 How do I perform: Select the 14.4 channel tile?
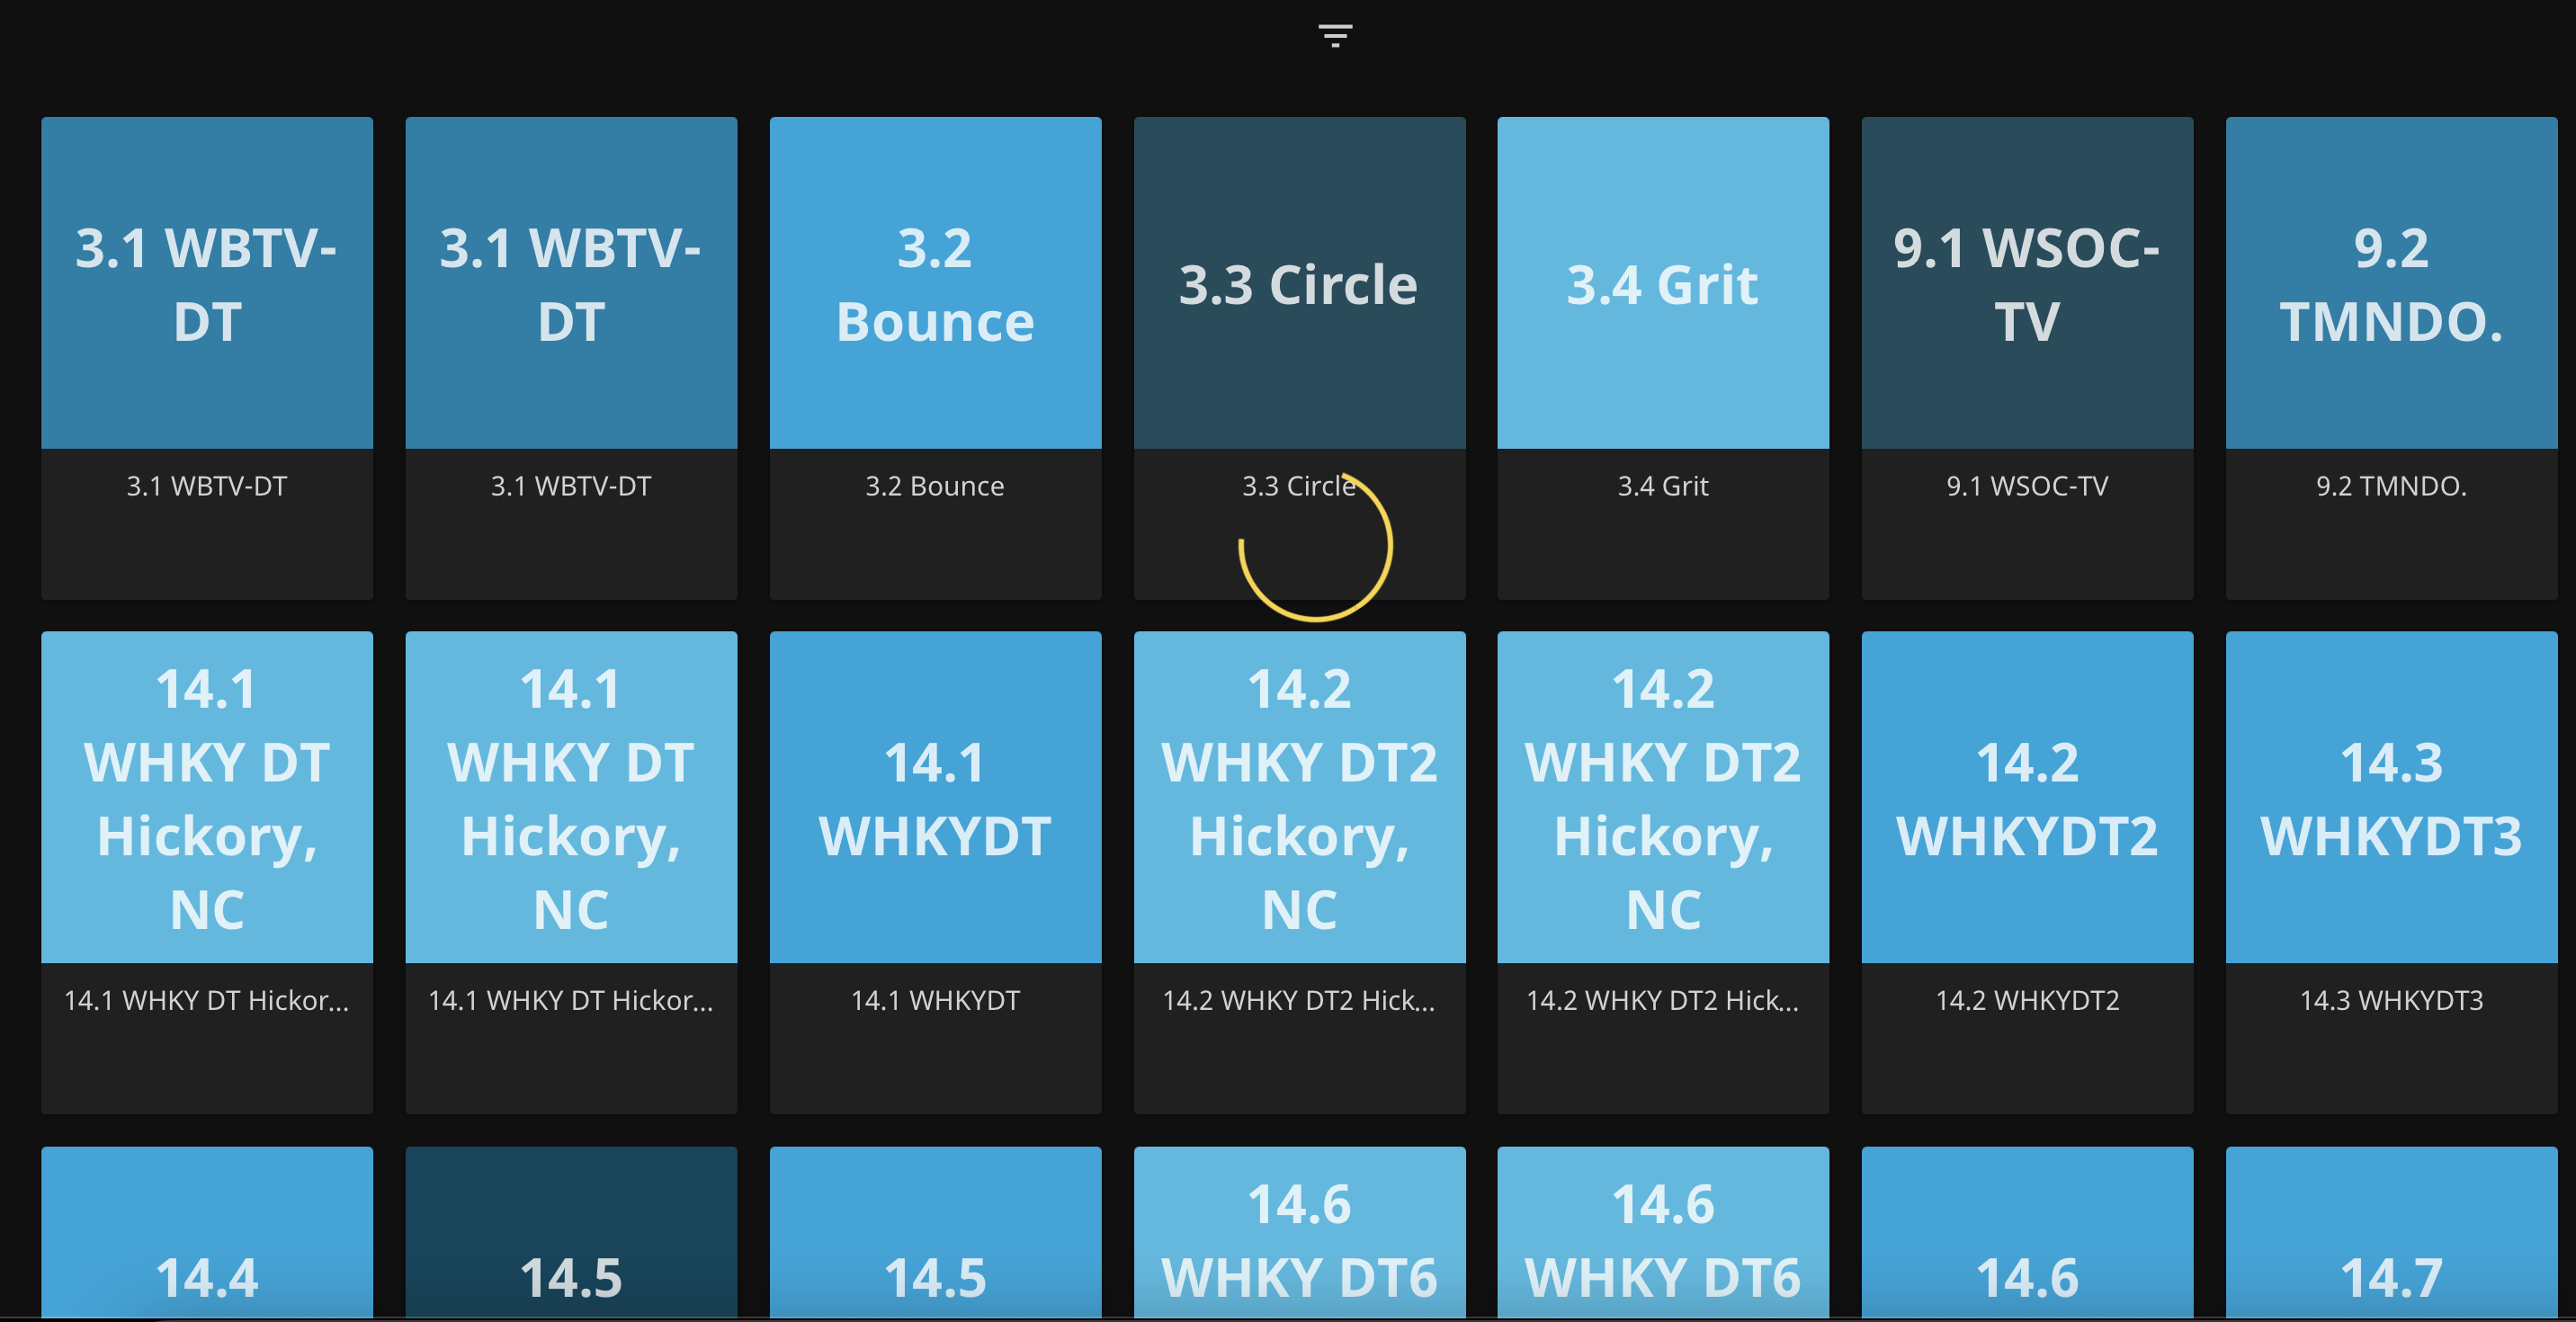(x=207, y=1232)
